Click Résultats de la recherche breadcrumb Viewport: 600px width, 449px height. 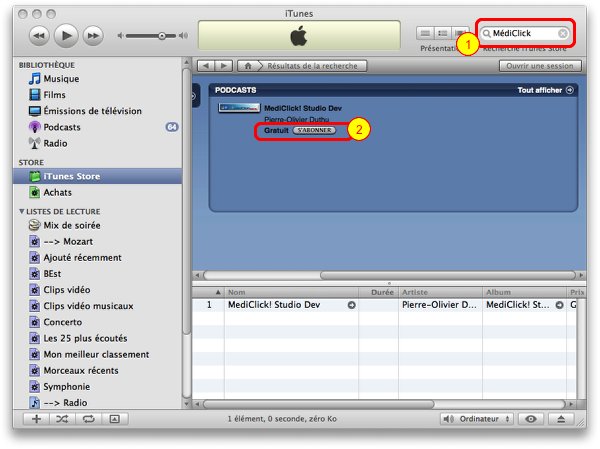pyautogui.click(x=312, y=66)
